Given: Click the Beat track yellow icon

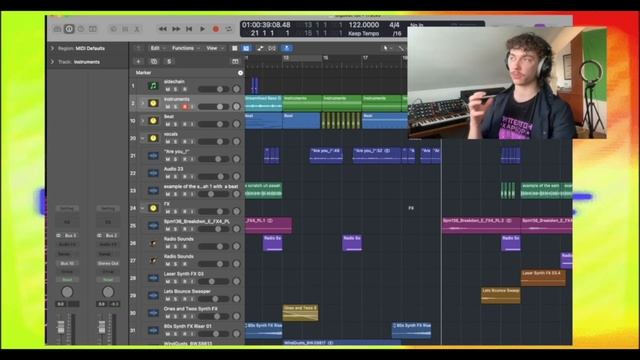Looking at the screenshot, I should point(153,121).
